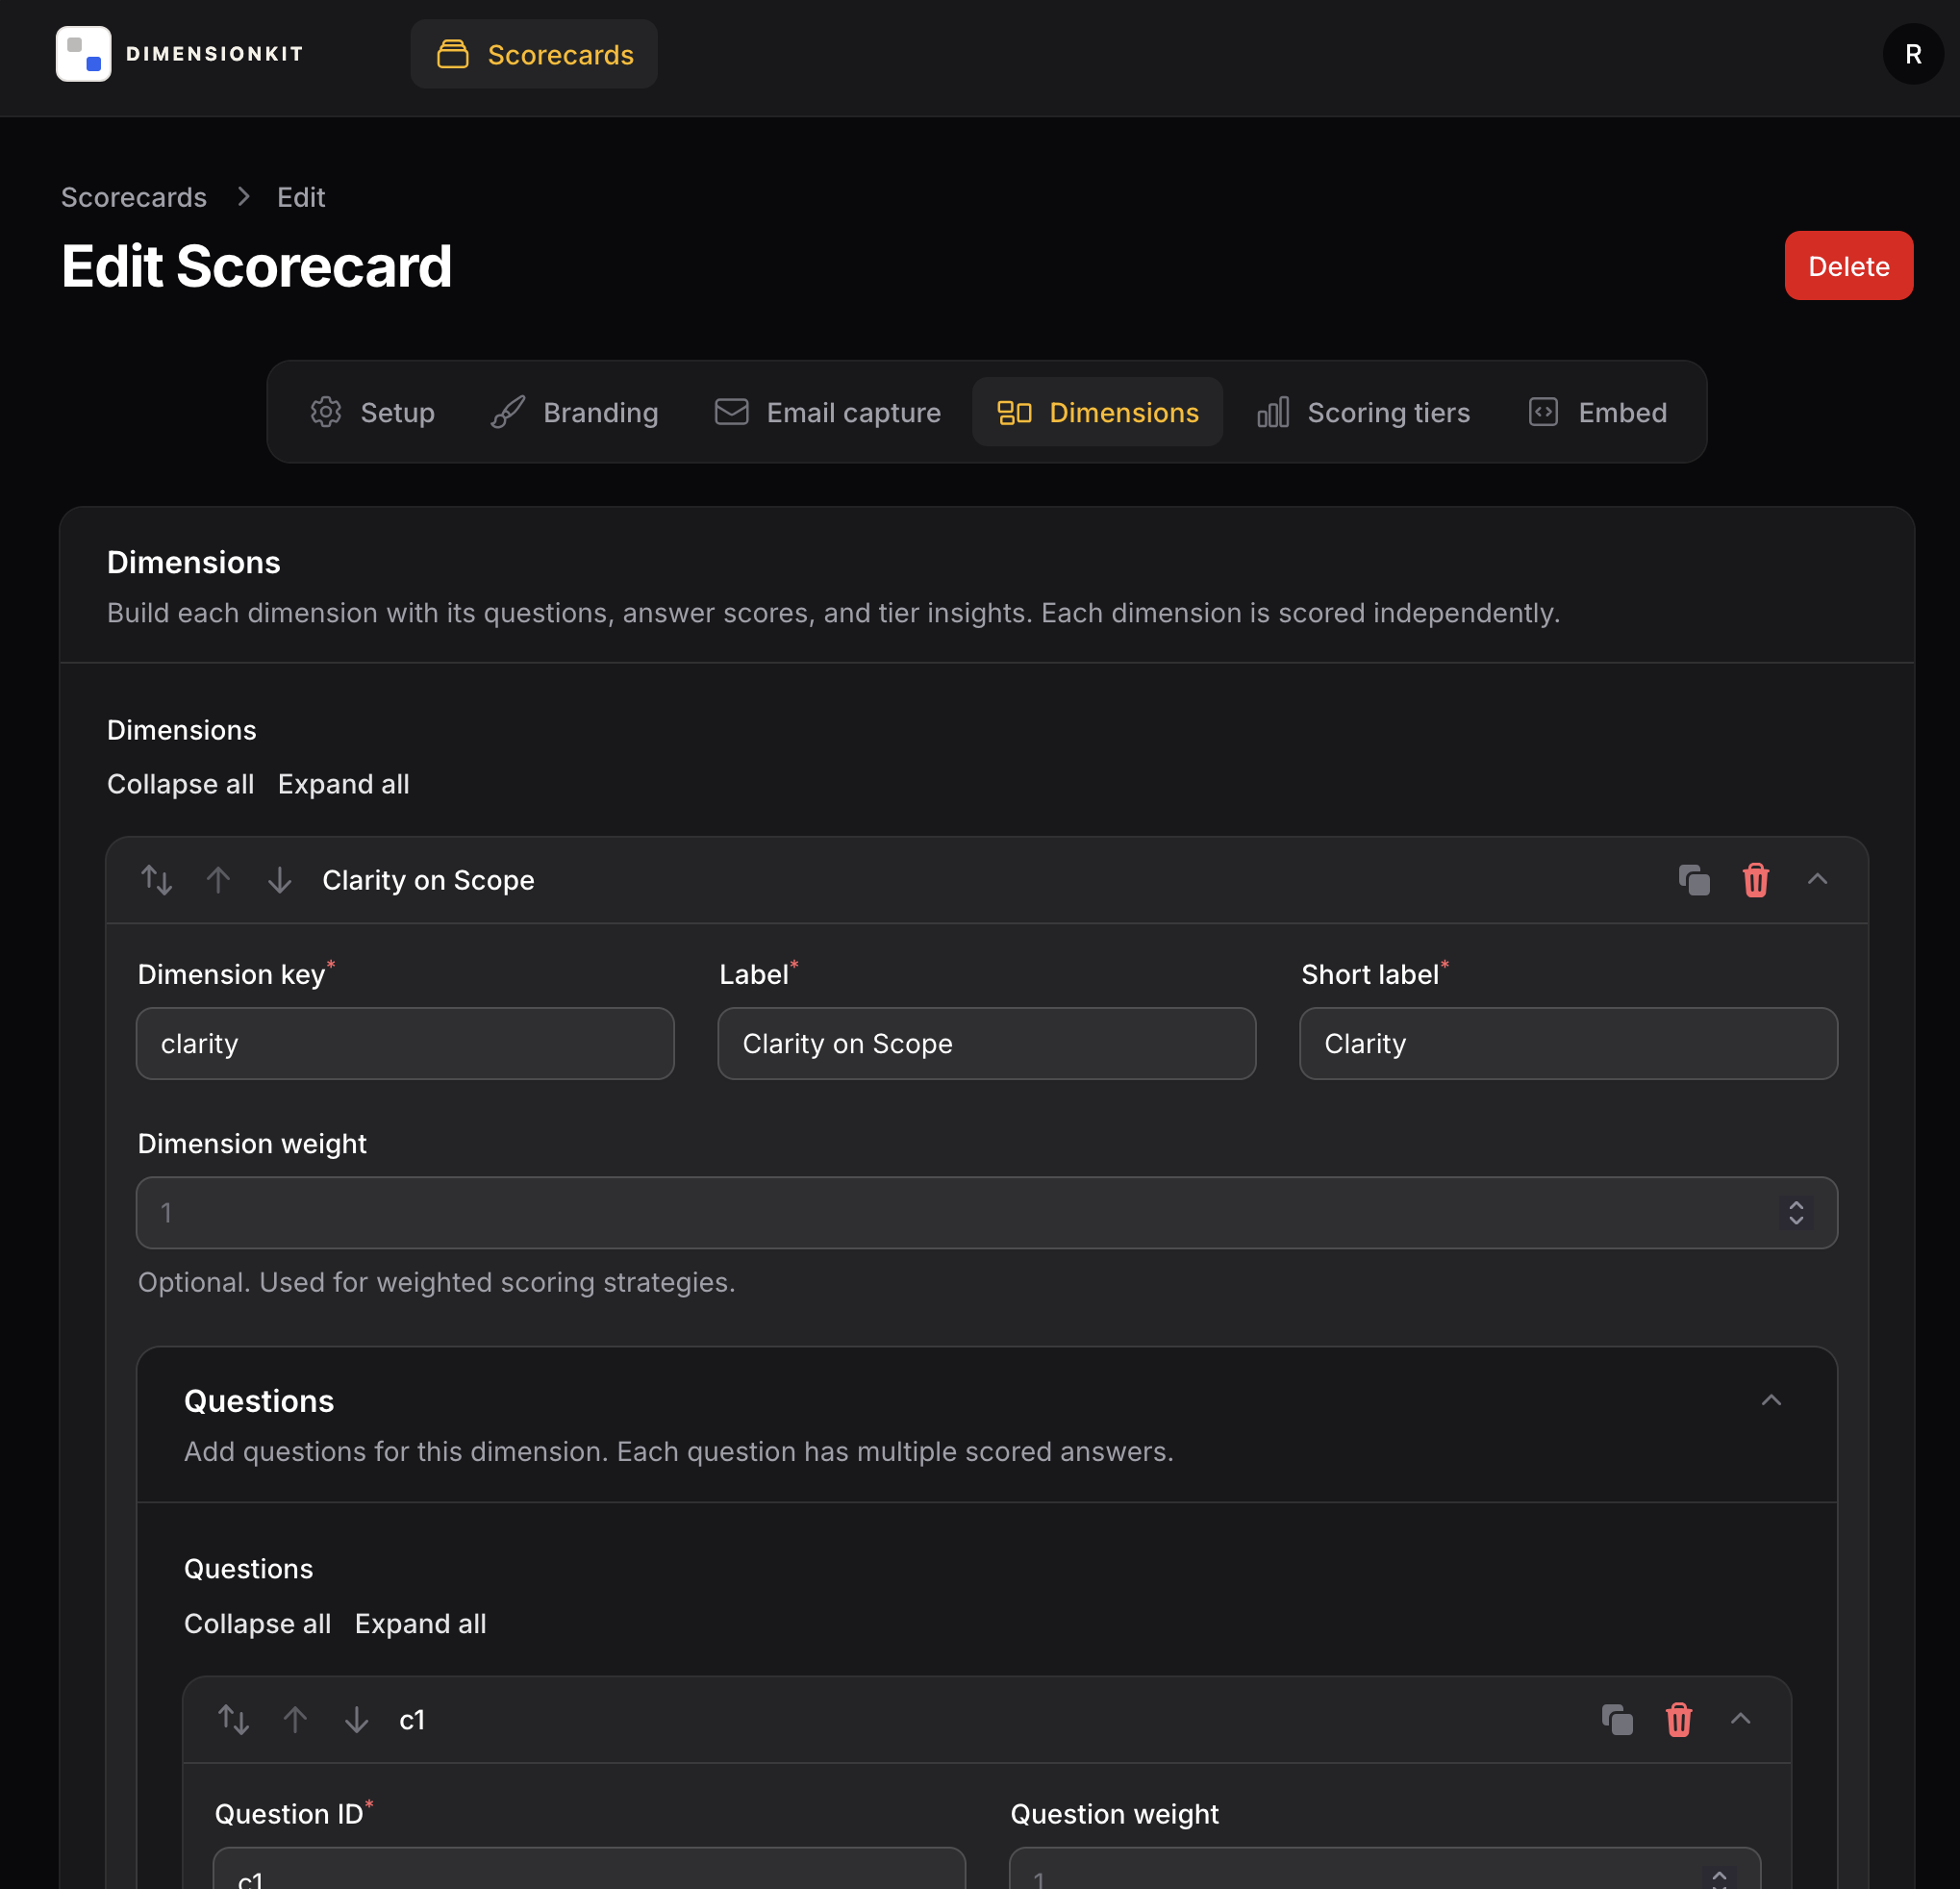The height and width of the screenshot is (1889, 1960).
Task: Click the DimensionKit logo icon
Action: [x=83, y=54]
